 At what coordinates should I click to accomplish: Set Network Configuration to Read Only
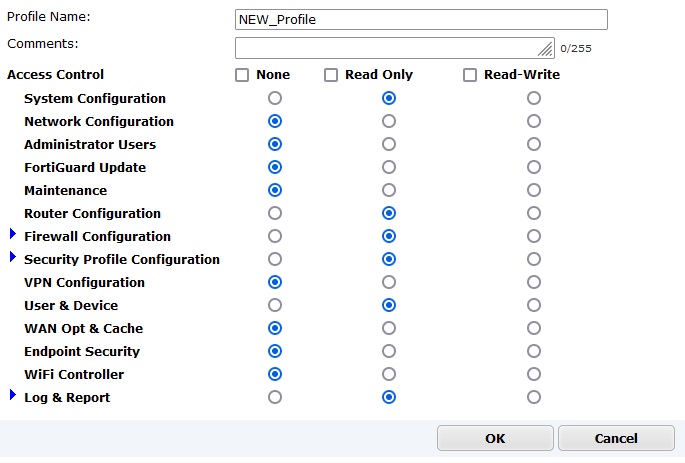point(389,121)
